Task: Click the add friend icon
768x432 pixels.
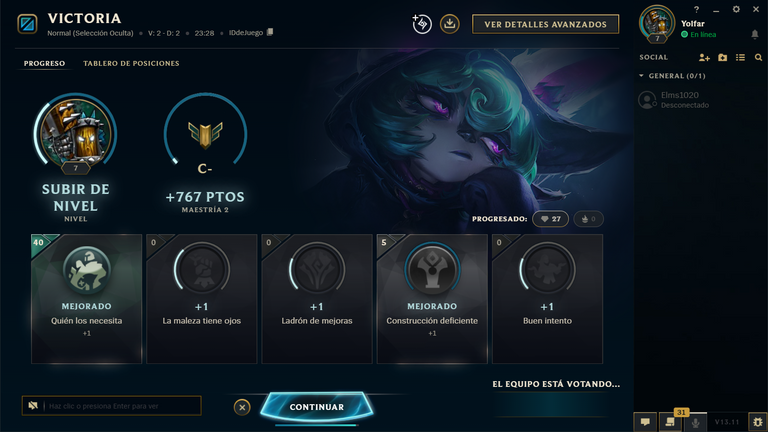Action: click(x=704, y=57)
